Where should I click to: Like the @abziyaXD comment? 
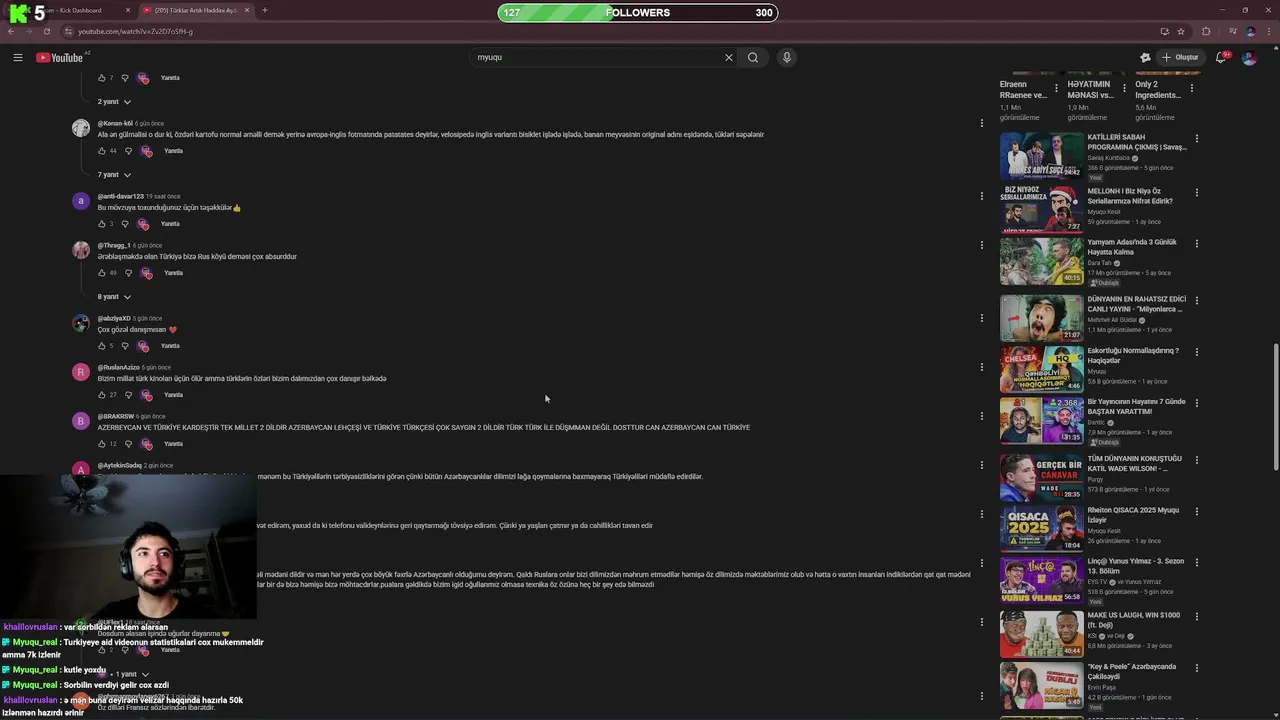pos(101,346)
